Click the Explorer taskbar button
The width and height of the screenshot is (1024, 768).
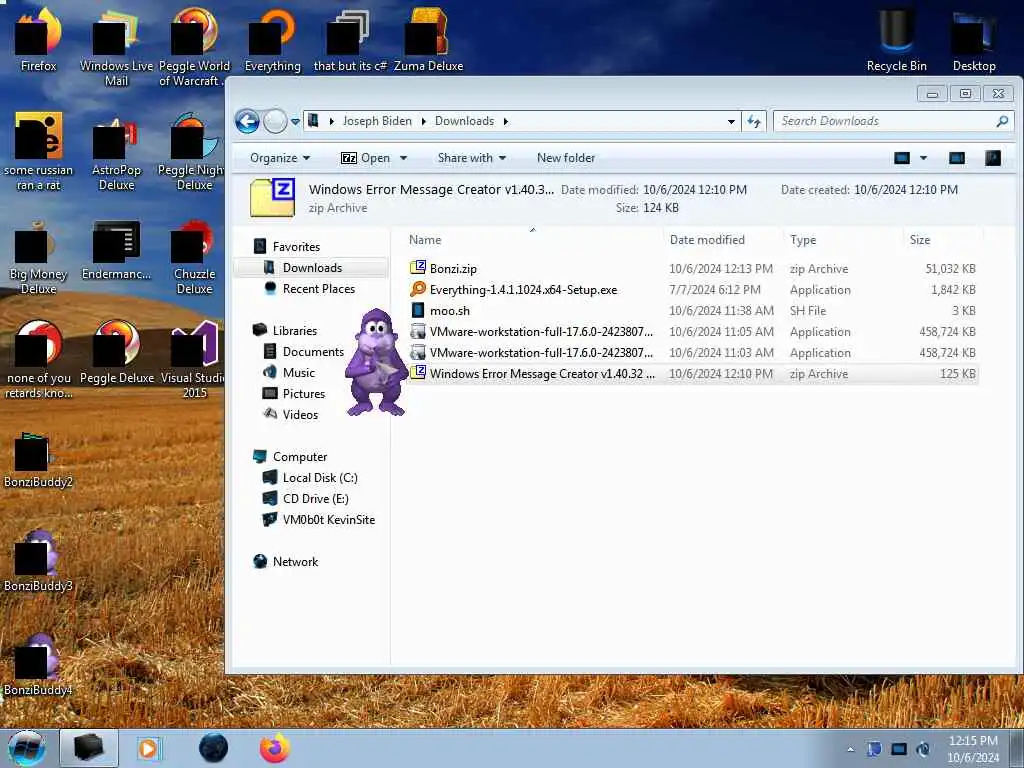pos(89,748)
